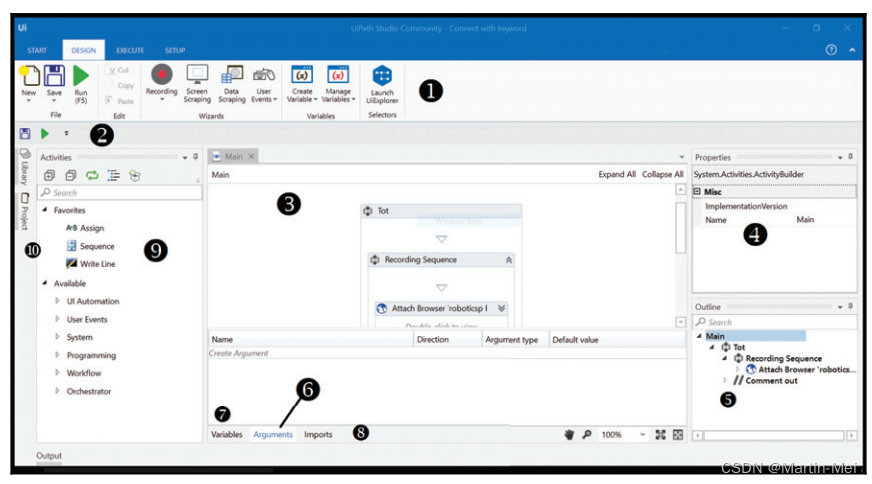Click Collapse All in the designer
Viewport: 872px width, 484px height.
(x=662, y=174)
